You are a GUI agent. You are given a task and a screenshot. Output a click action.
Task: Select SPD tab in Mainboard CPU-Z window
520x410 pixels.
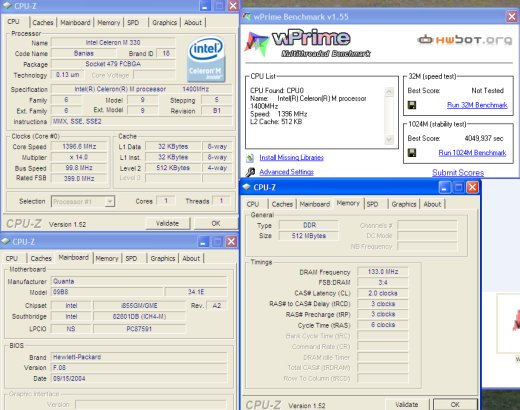click(x=131, y=258)
